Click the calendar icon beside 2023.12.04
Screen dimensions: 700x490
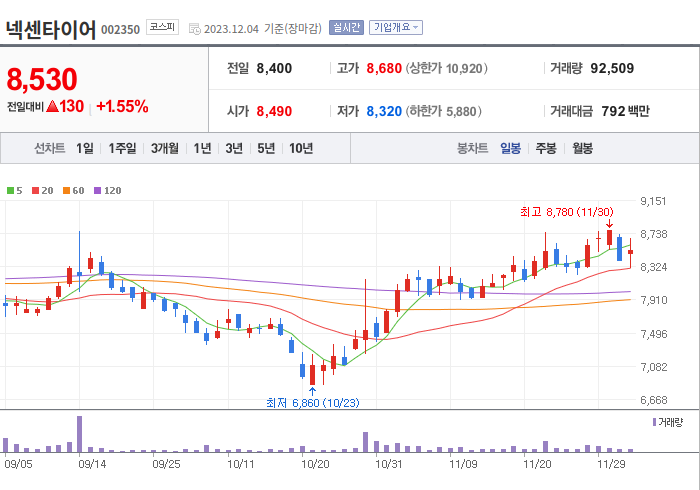pyautogui.click(x=194, y=29)
